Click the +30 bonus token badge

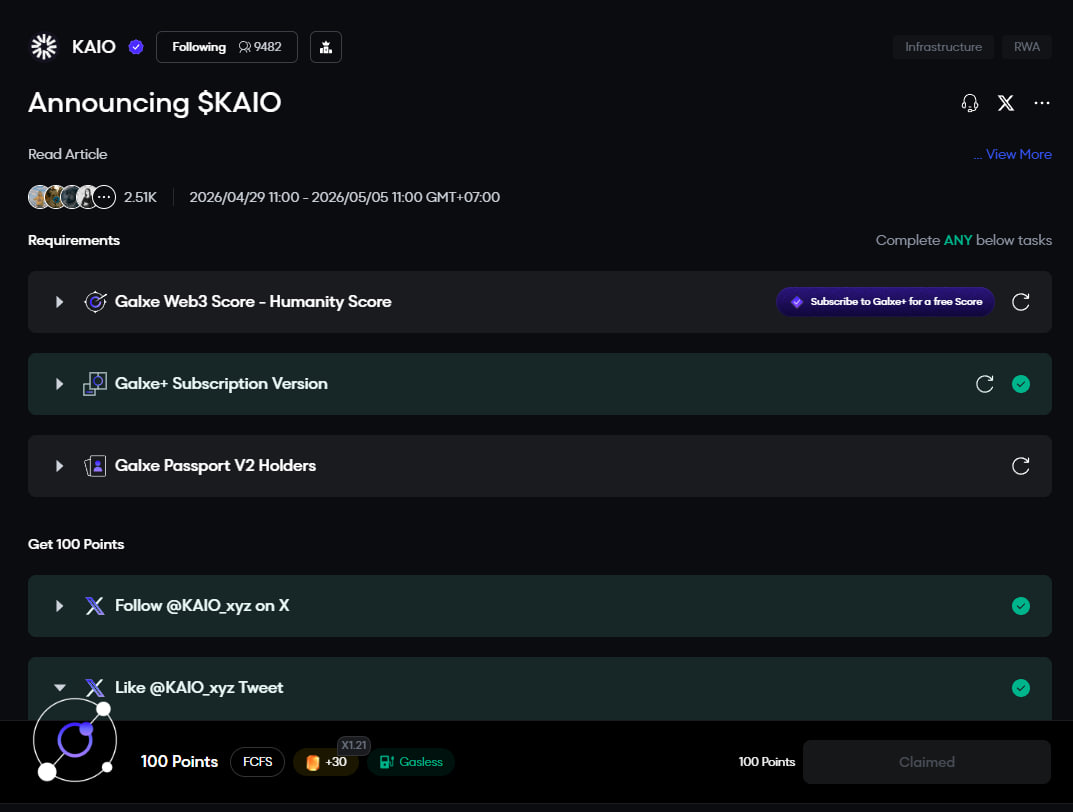[326, 762]
